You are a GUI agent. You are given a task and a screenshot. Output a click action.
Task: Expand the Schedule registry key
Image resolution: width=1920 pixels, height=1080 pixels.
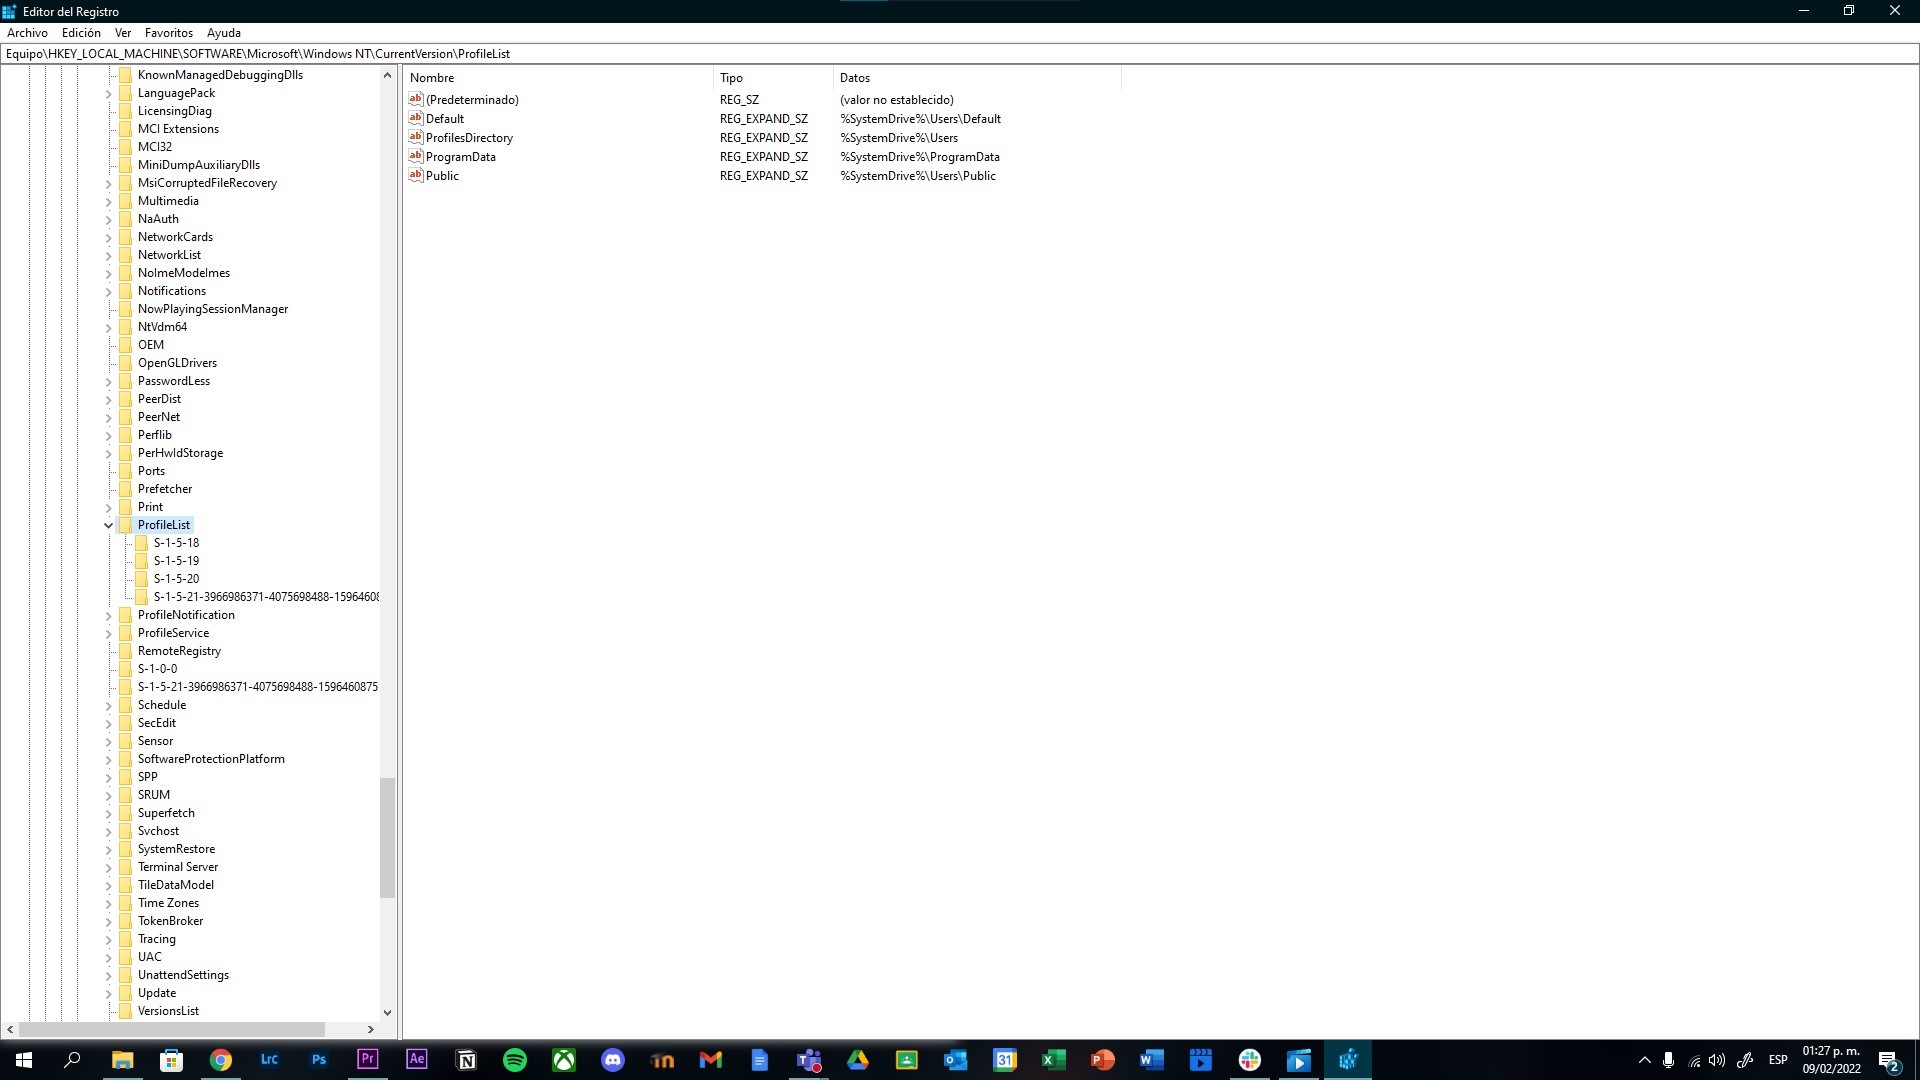(108, 705)
